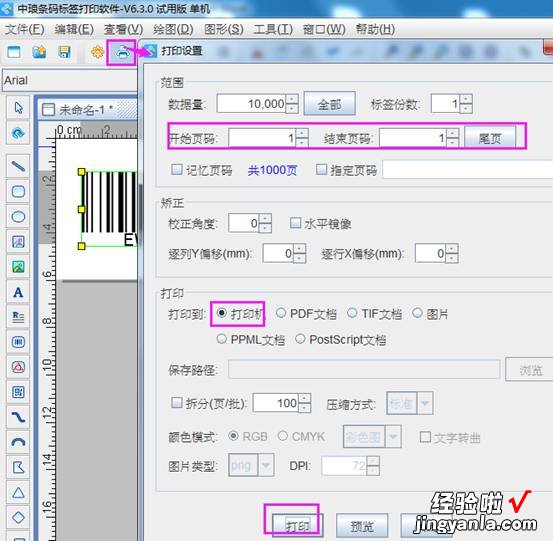553x541 pixels.
Task: Click the new document icon in toolbar
Action: tap(14, 52)
